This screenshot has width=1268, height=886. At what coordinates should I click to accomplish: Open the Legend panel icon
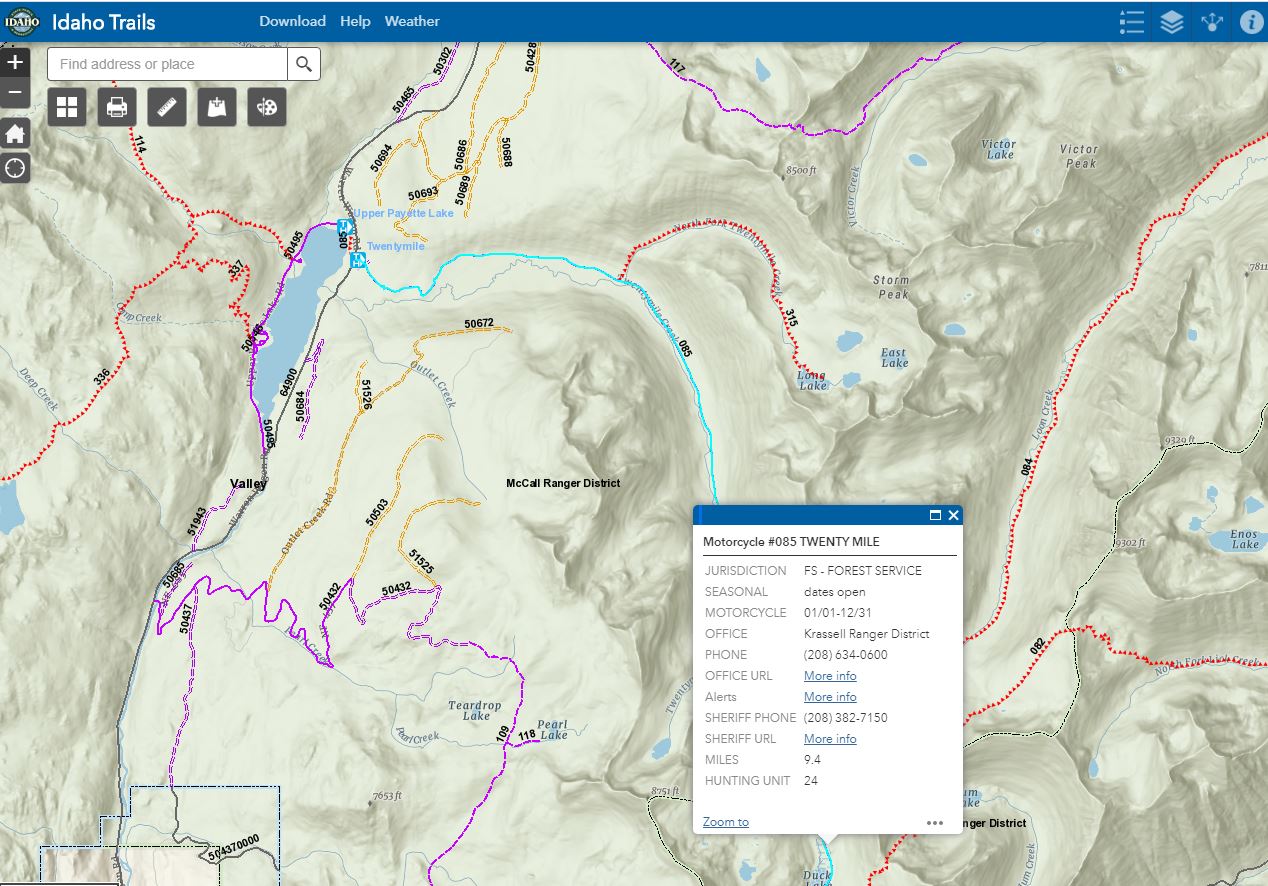point(1131,22)
